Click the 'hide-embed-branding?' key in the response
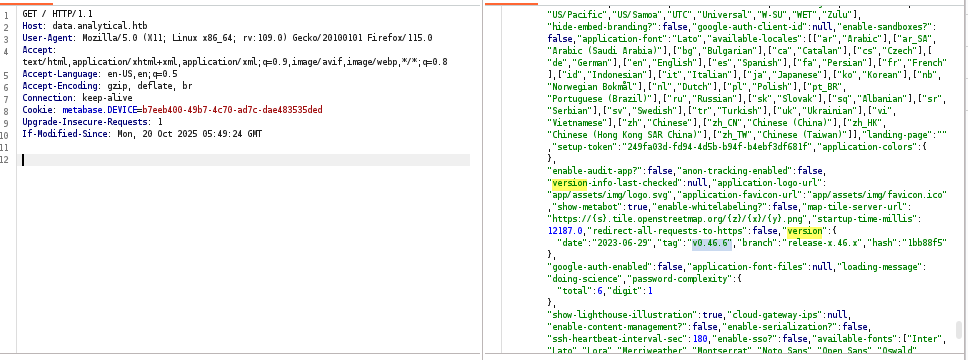Screen dimensions: 968x360 click(603, 27)
